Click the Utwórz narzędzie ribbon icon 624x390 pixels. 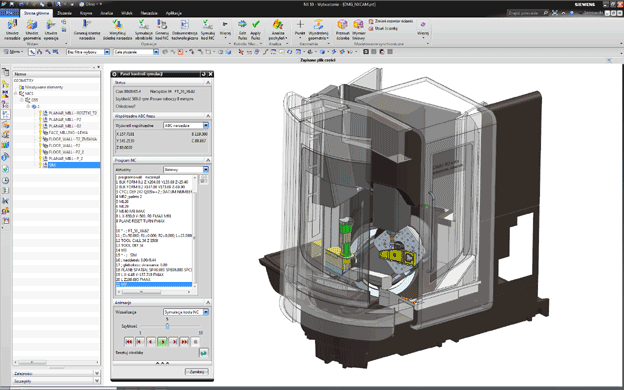[x=12, y=25]
